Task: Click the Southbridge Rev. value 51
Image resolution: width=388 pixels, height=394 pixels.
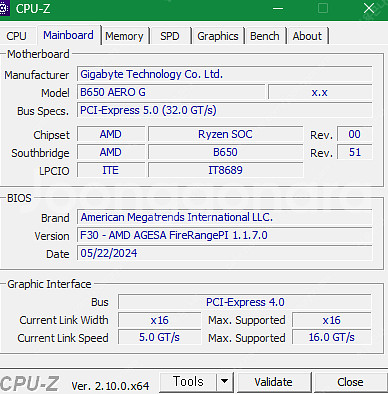Action: pos(354,152)
